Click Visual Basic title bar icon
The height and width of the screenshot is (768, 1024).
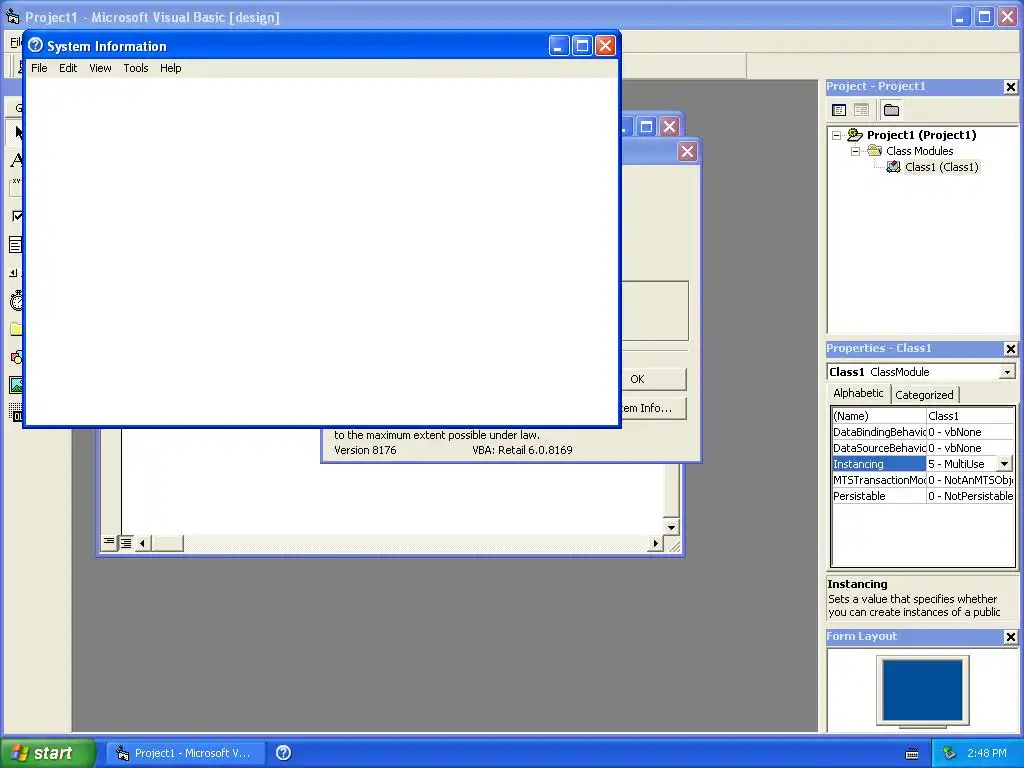point(12,17)
